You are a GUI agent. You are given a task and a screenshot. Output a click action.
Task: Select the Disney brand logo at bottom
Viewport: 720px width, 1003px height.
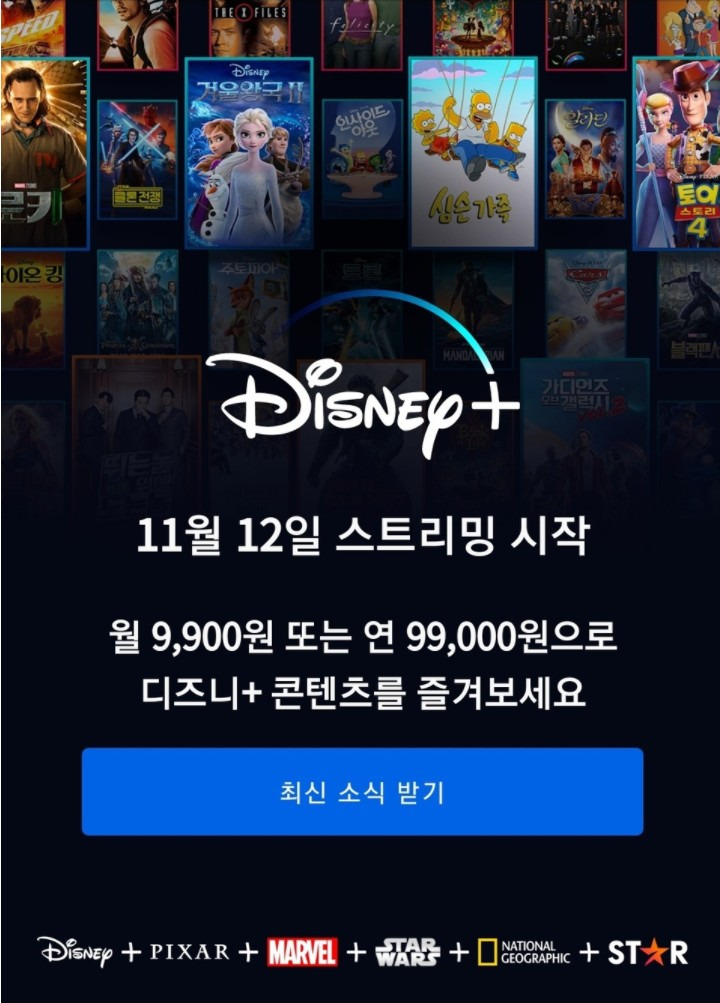75,952
